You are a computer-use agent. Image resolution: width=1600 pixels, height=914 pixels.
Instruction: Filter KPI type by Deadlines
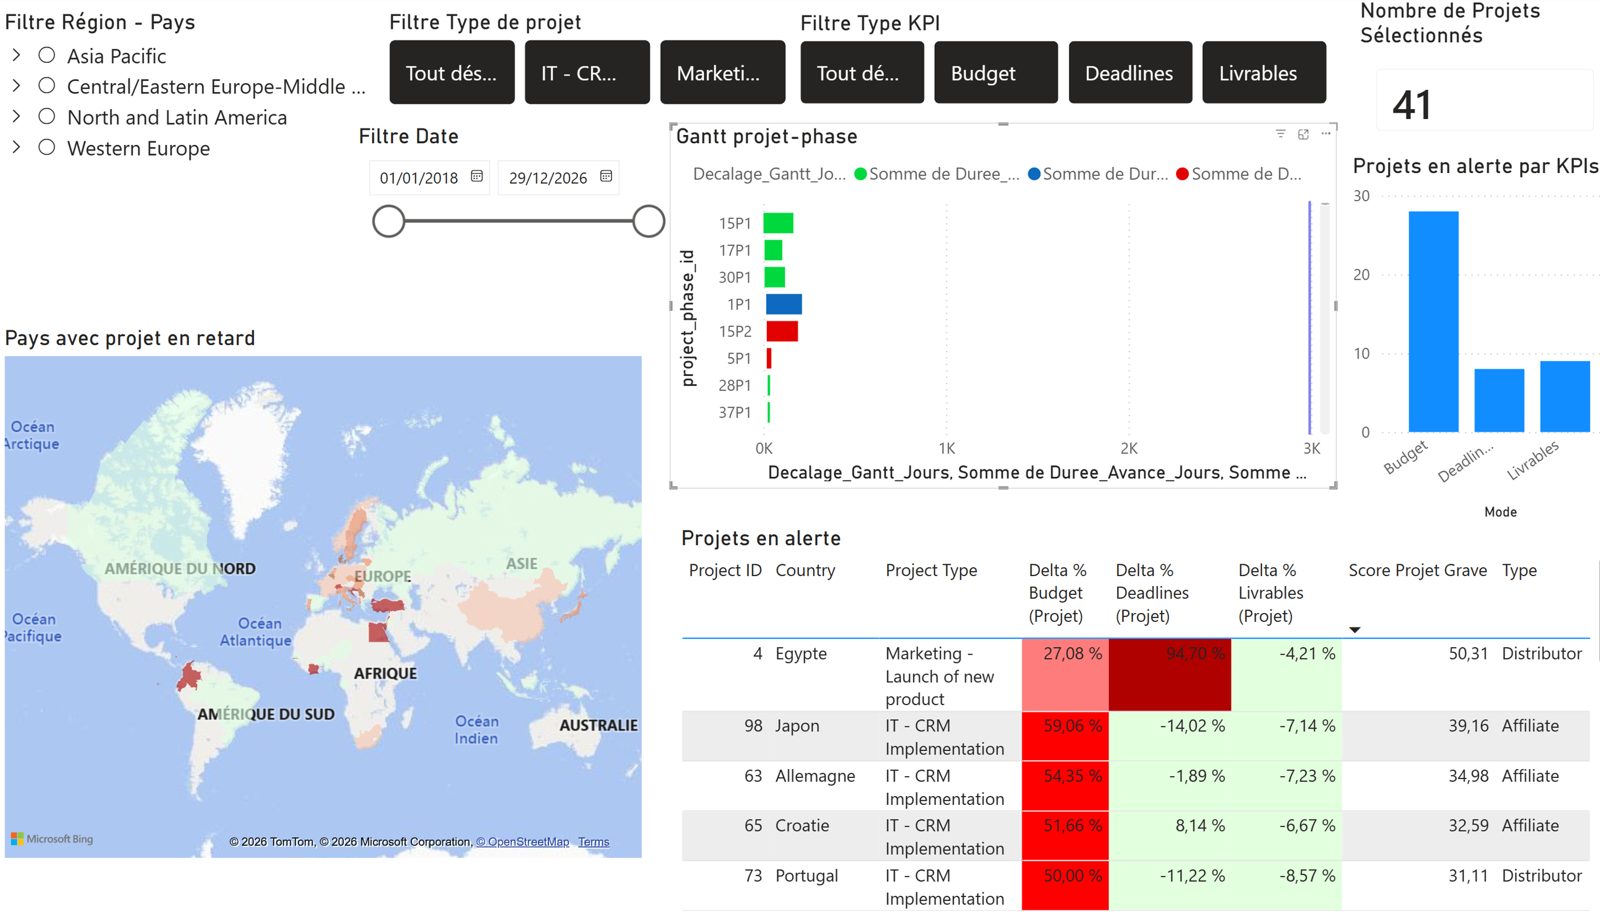tap(1131, 73)
